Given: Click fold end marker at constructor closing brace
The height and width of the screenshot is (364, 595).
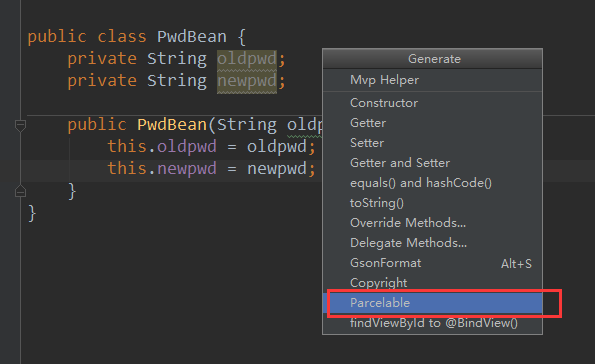Looking at the screenshot, I should [20, 191].
